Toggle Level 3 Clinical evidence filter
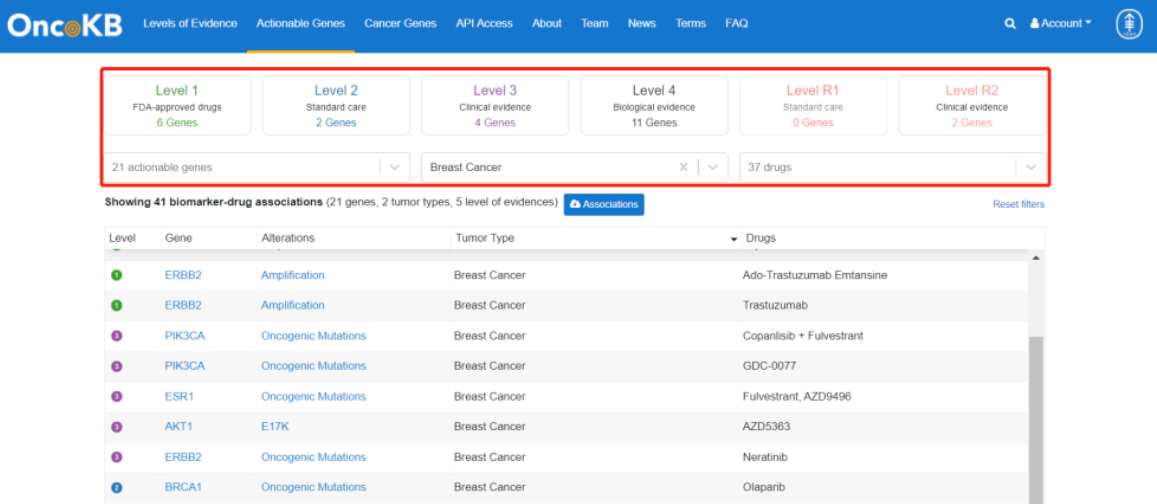Screen dimensions: 1157x504 click(x=495, y=105)
